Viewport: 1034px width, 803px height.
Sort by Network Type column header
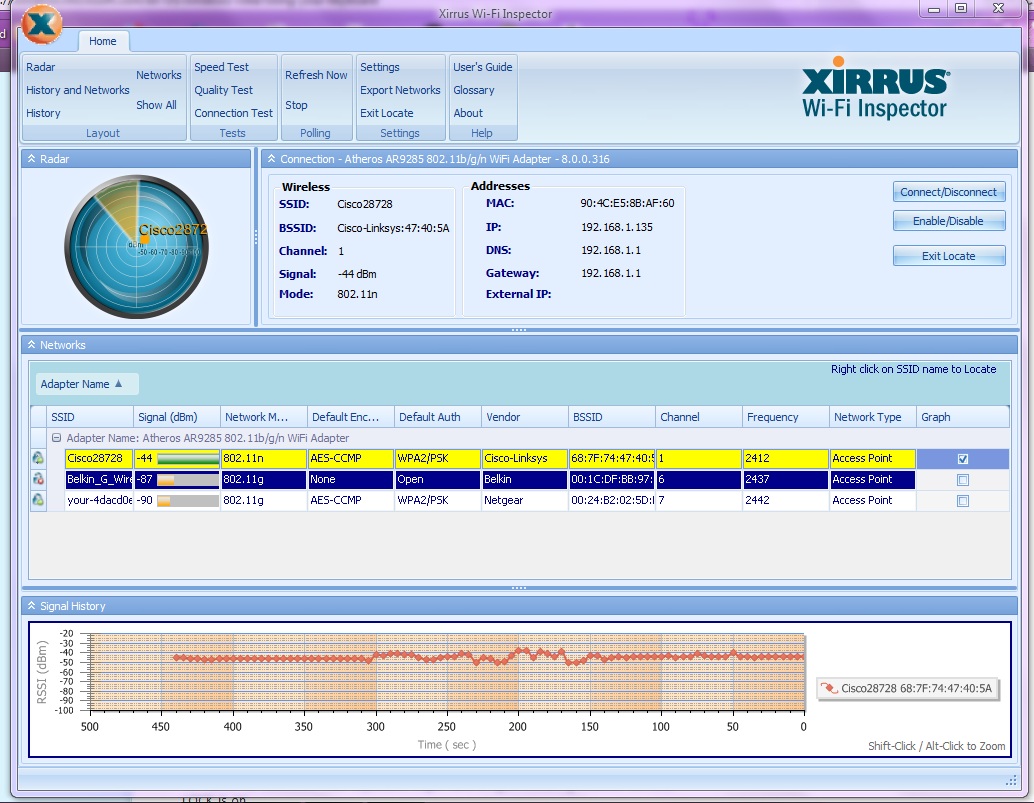pyautogui.click(x=873, y=417)
